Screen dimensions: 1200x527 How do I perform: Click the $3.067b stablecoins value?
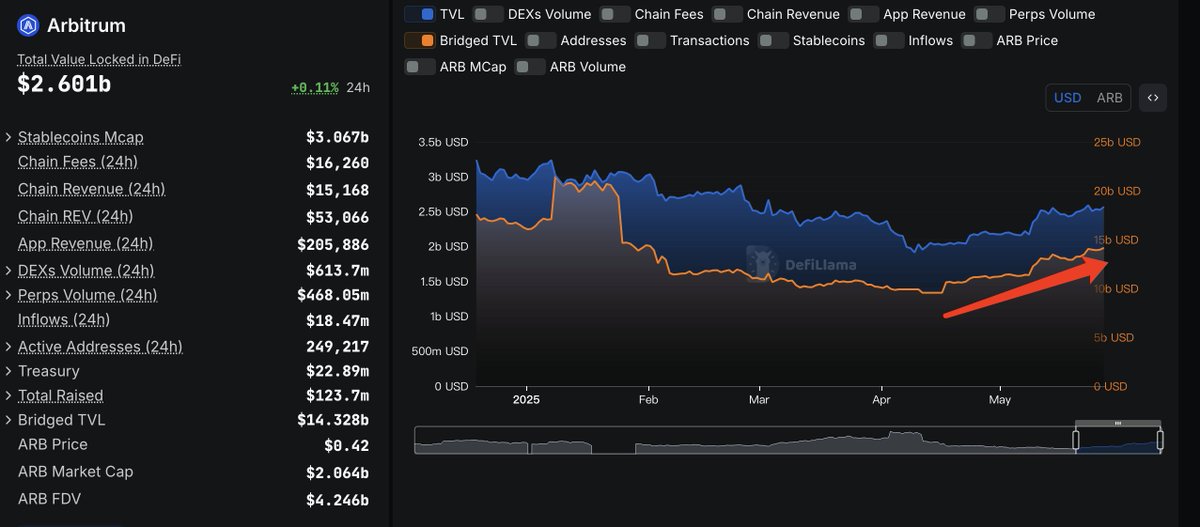click(x=338, y=137)
